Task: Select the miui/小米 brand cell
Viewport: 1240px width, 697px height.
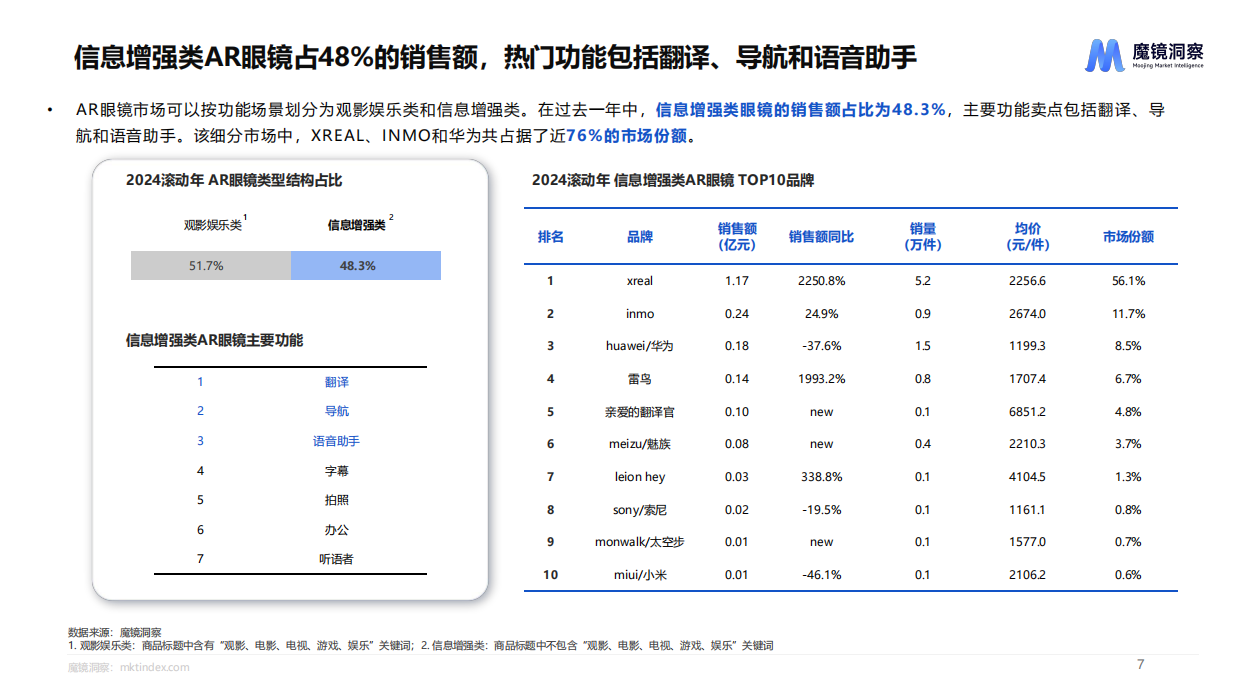Action: click(640, 575)
